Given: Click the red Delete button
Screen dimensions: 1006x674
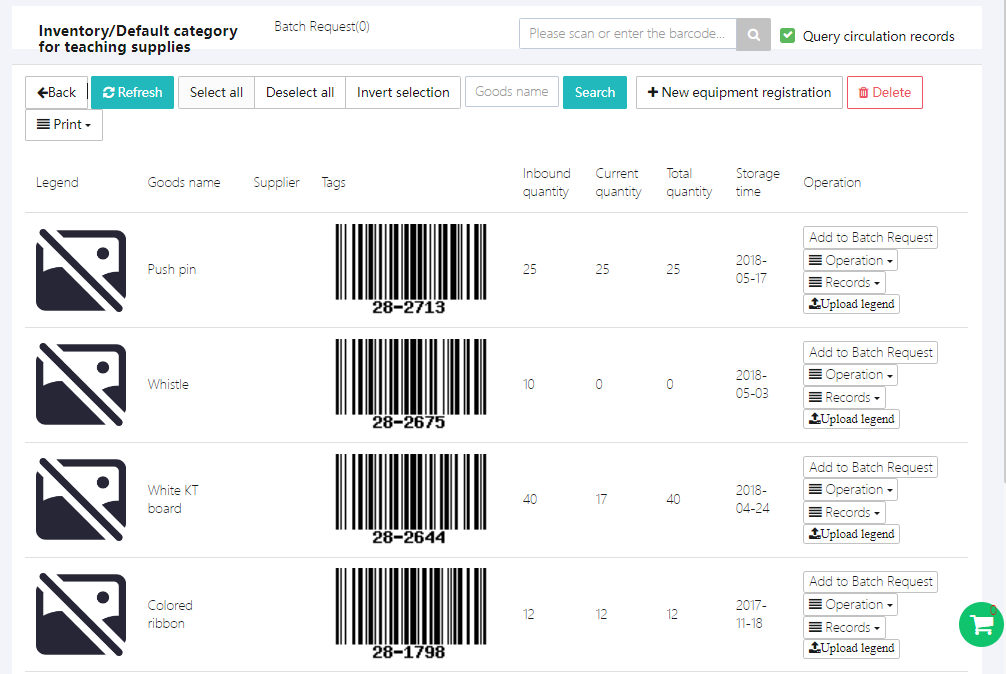Looking at the screenshot, I should 884,92.
